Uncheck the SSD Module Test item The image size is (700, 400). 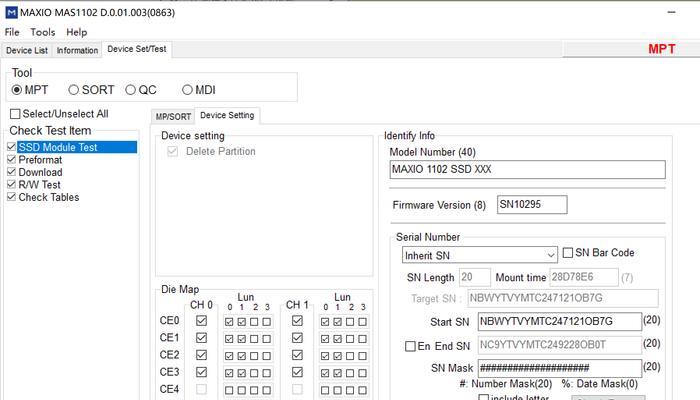tap(12, 147)
